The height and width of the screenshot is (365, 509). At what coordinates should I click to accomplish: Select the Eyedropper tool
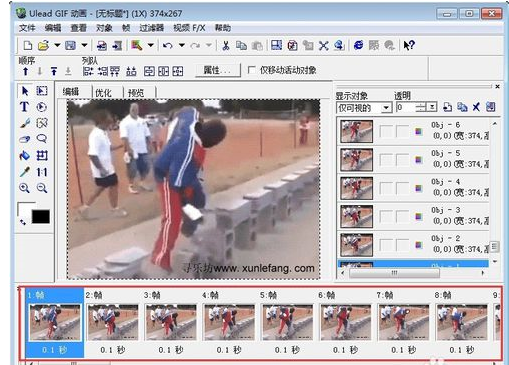[x=25, y=172]
